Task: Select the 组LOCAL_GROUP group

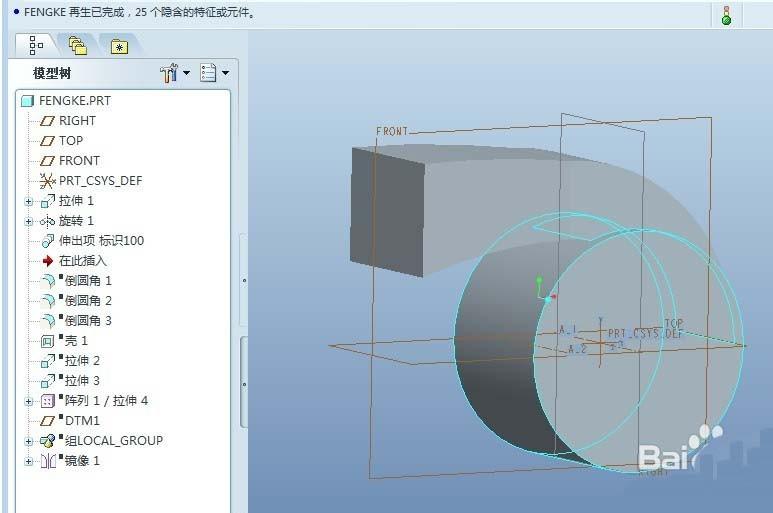Action: tap(113, 441)
